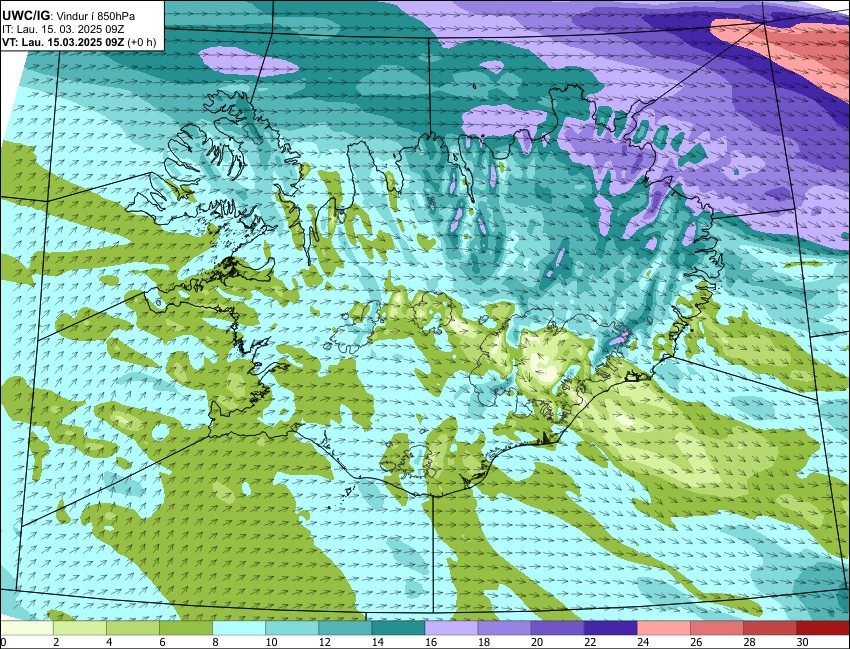This screenshot has height=649, width=850.
Task: Click the legend value 20
Action: click(x=537, y=642)
